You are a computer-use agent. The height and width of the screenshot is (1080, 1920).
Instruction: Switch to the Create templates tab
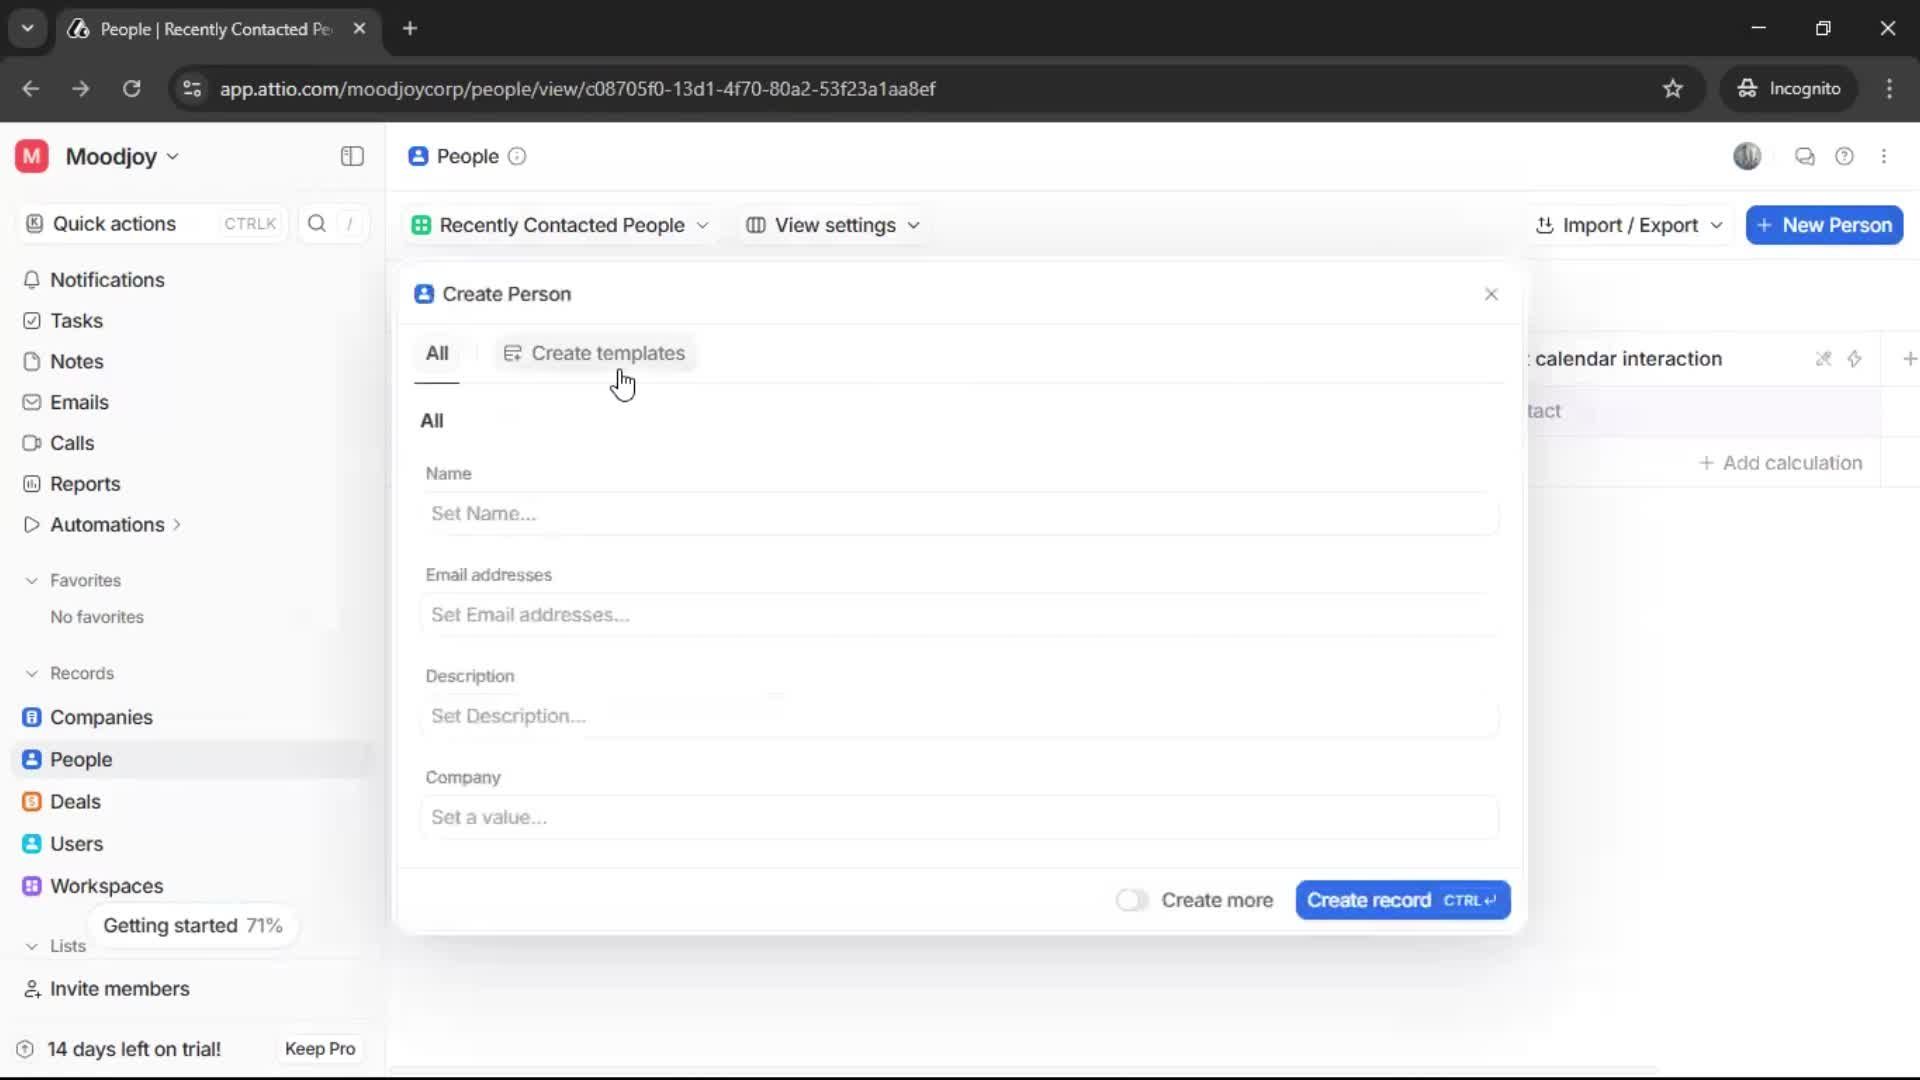tap(595, 353)
